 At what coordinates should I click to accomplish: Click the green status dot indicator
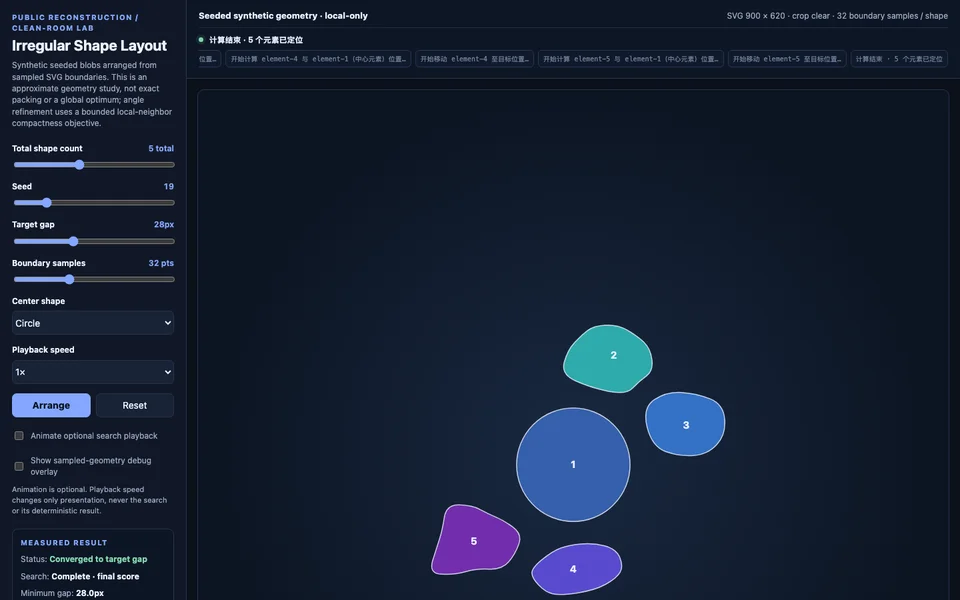click(201, 40)
